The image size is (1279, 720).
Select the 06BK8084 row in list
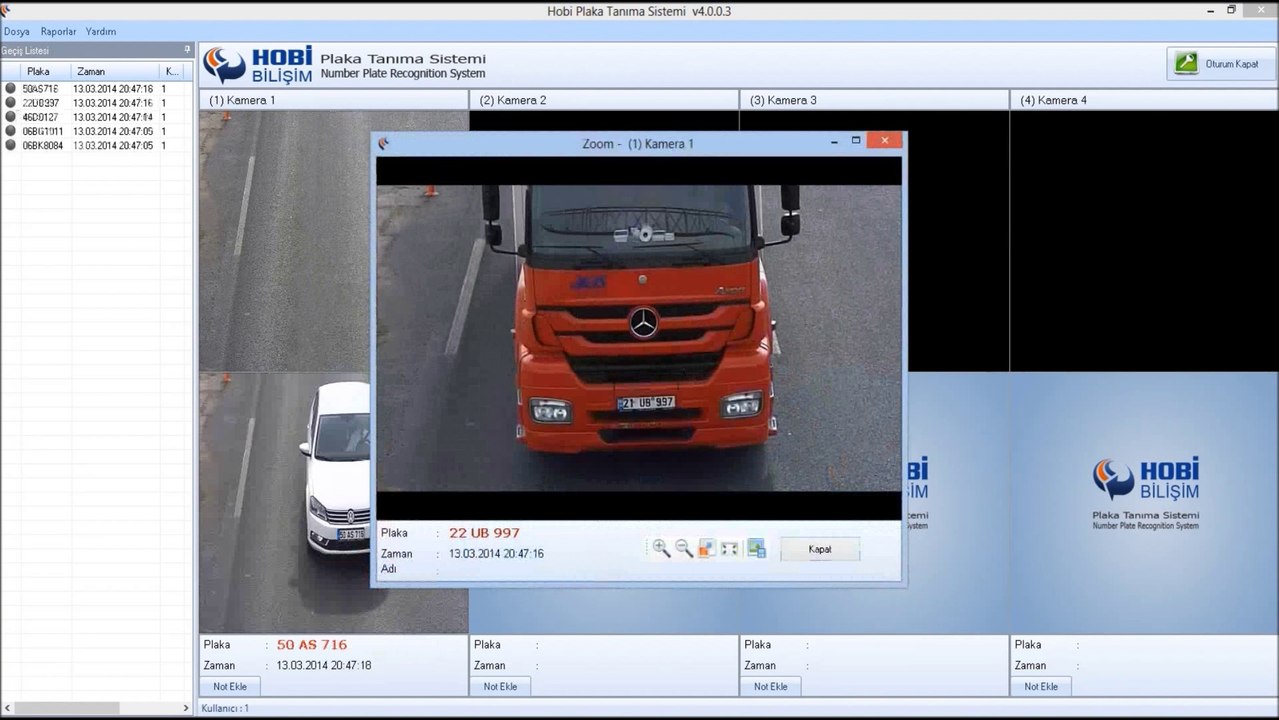click(x=95, y=145)
